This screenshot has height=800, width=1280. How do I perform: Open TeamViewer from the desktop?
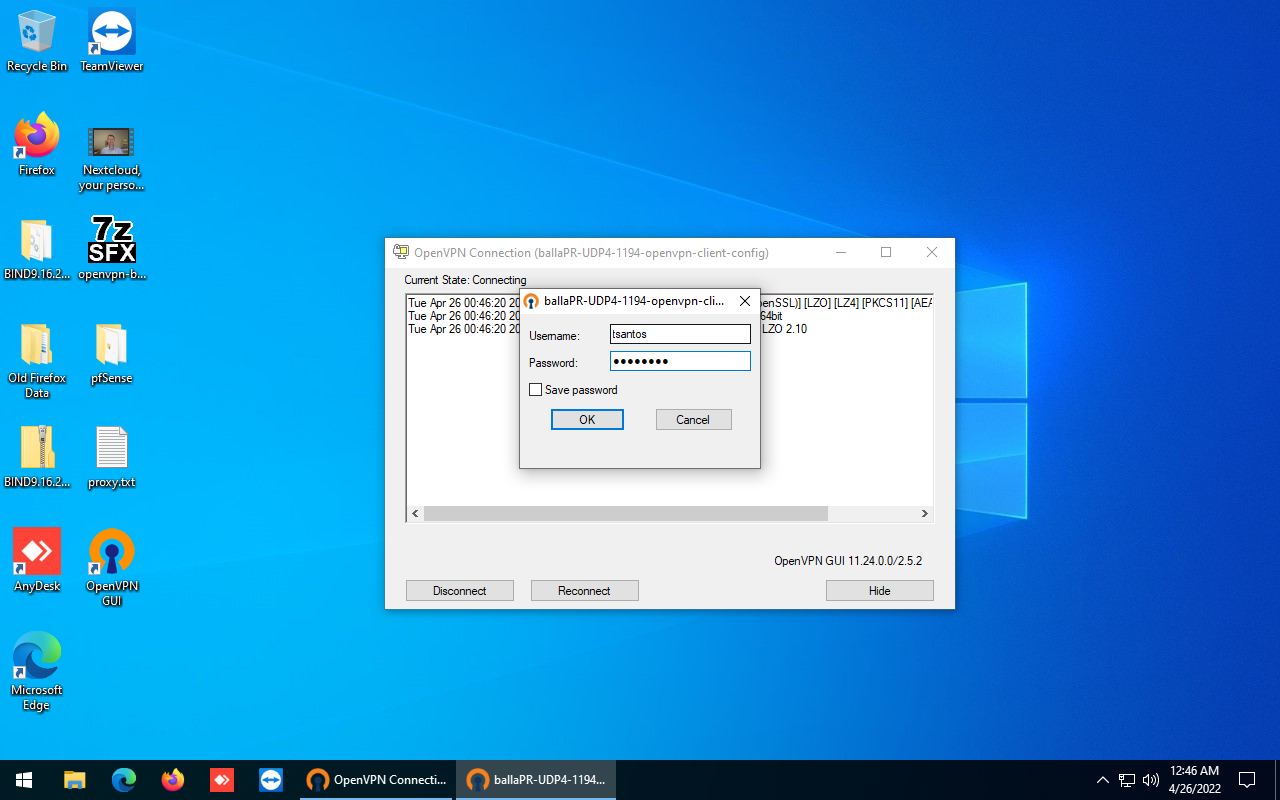[x=111, y=30]
